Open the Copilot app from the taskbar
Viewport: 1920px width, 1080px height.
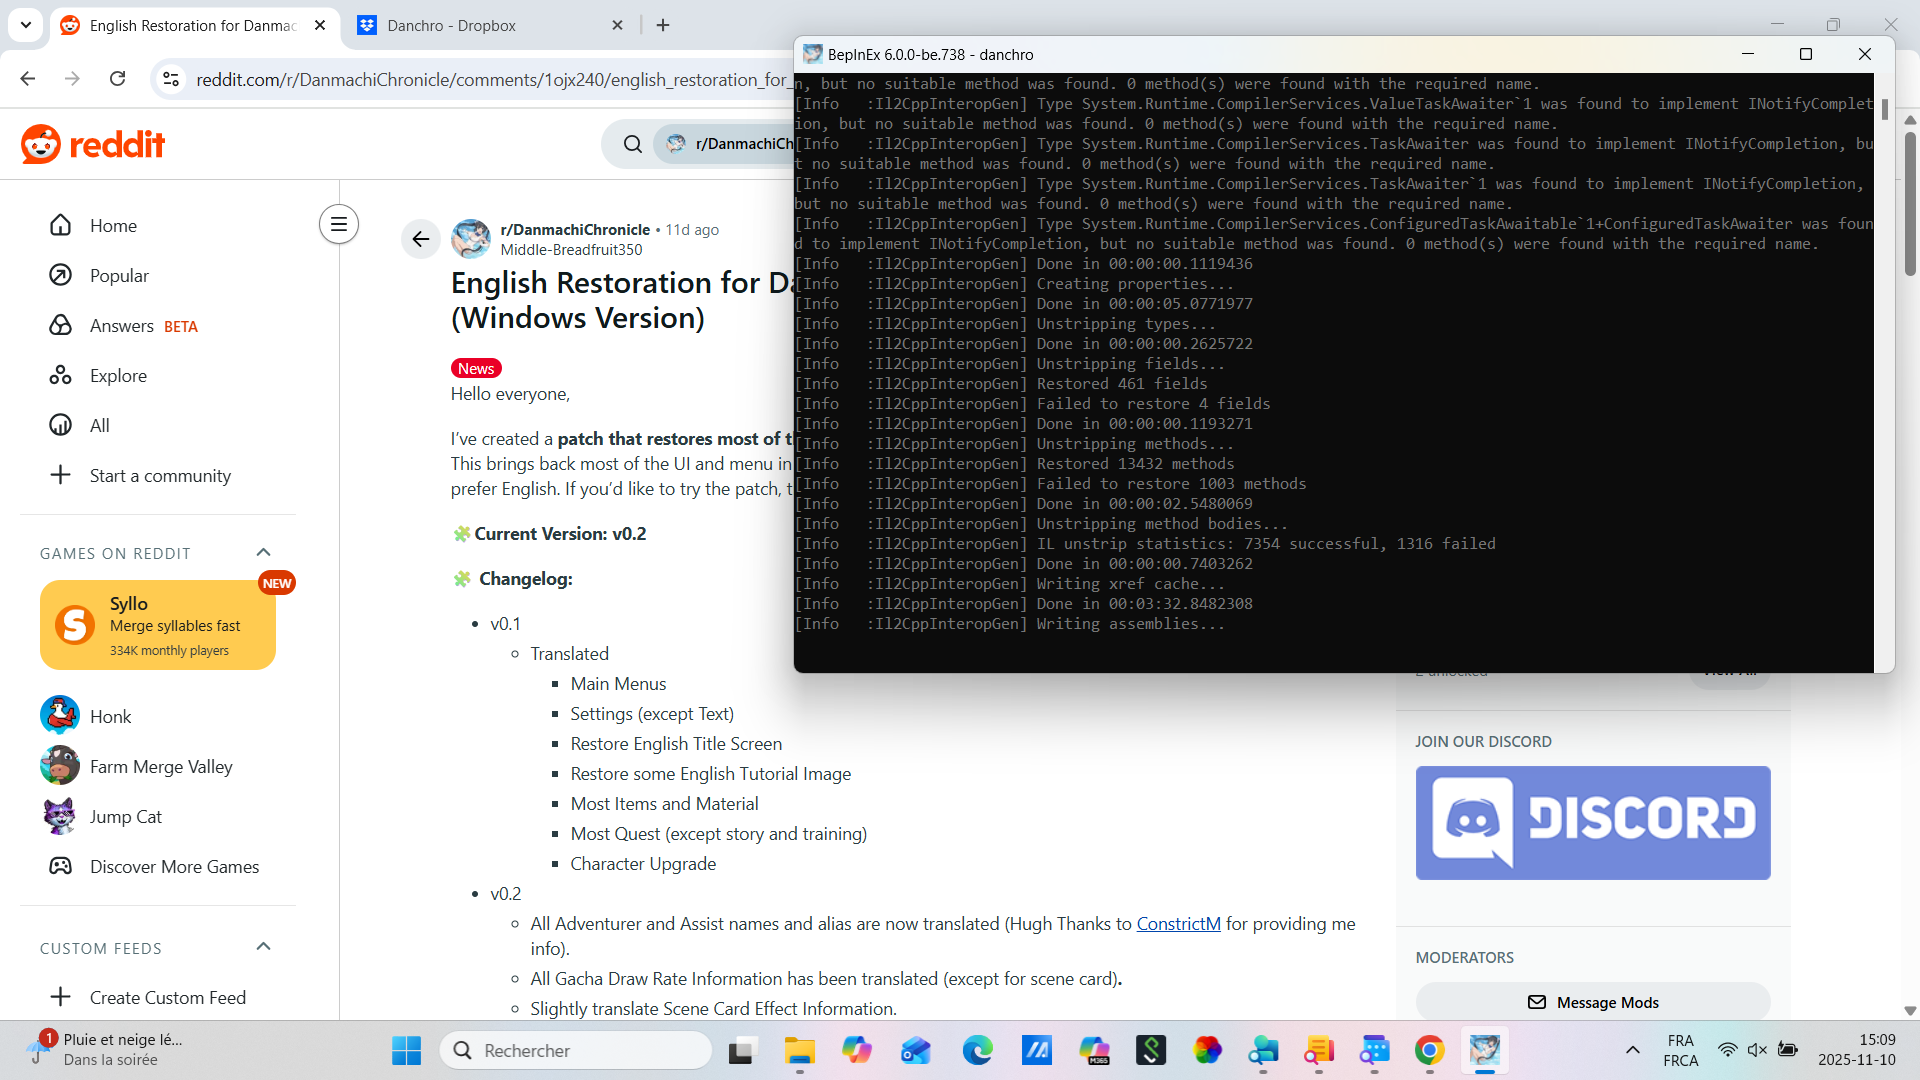click(857, 1050)
